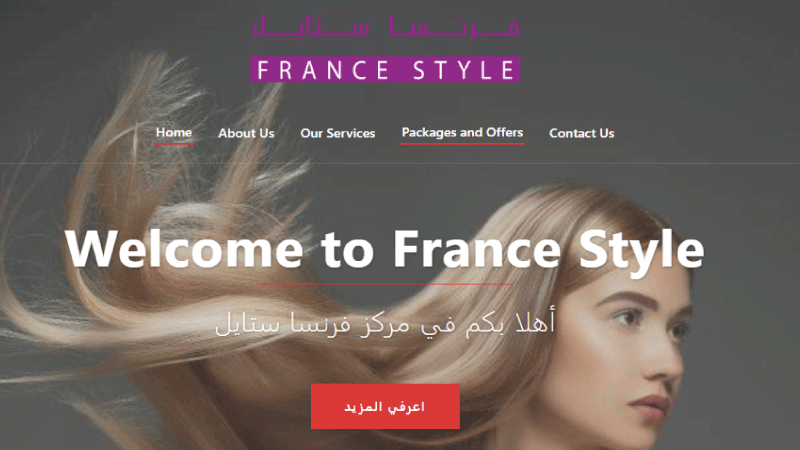Click the Arabic subtitle أهلا بكم في مركز

pyautogui.click(x=457, y=323)
